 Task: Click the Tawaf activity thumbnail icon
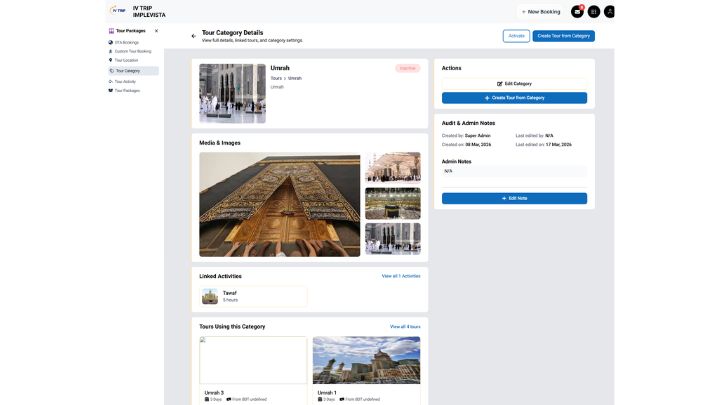(210, 296)
